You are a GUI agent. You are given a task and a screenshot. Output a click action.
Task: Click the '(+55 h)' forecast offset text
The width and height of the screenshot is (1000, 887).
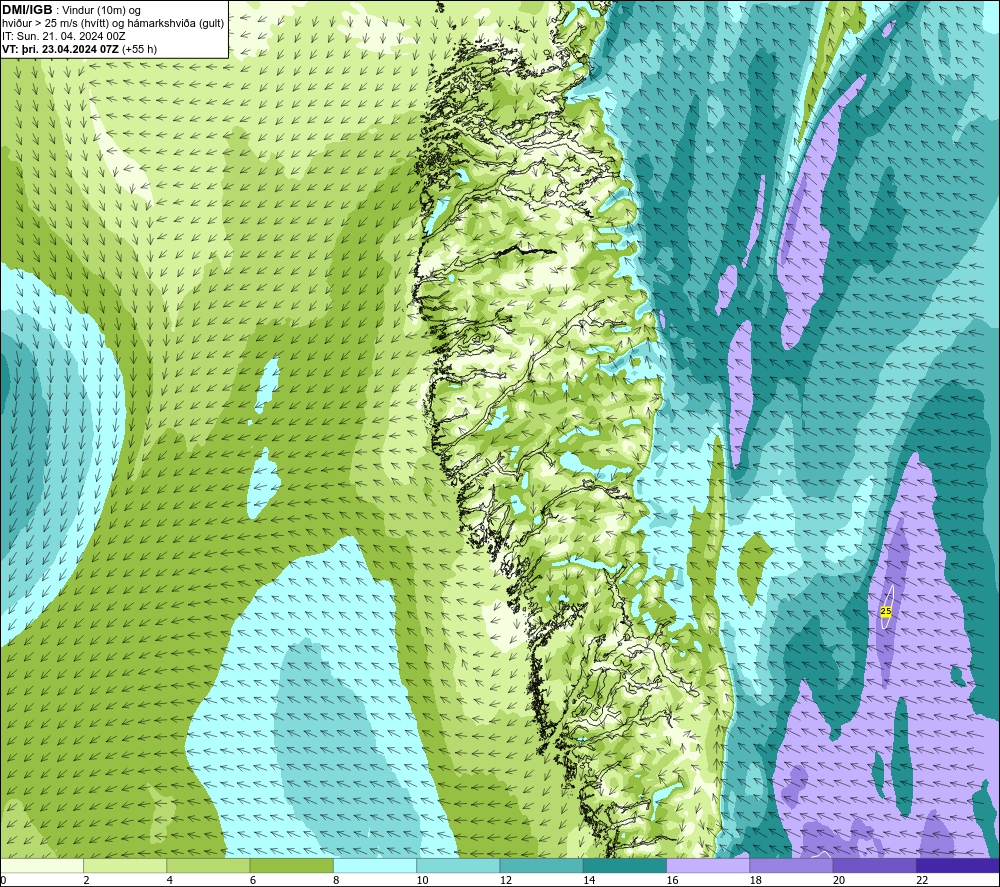(x=139, y=49)
